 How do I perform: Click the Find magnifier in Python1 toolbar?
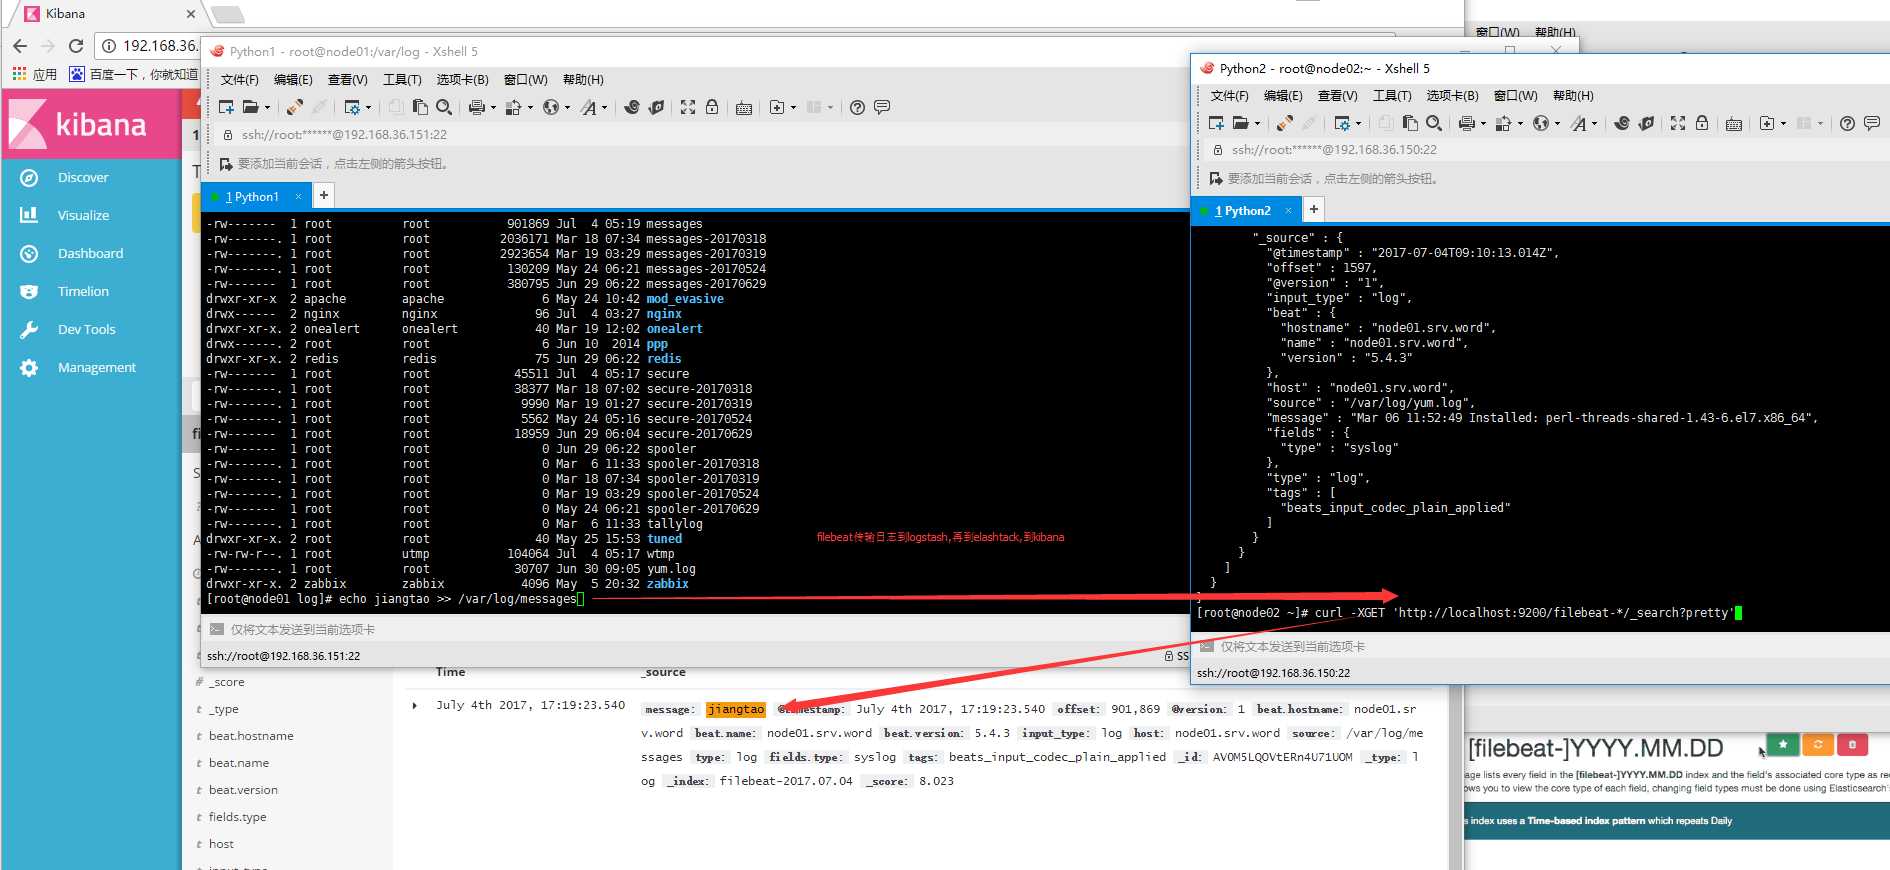point(444,107)
